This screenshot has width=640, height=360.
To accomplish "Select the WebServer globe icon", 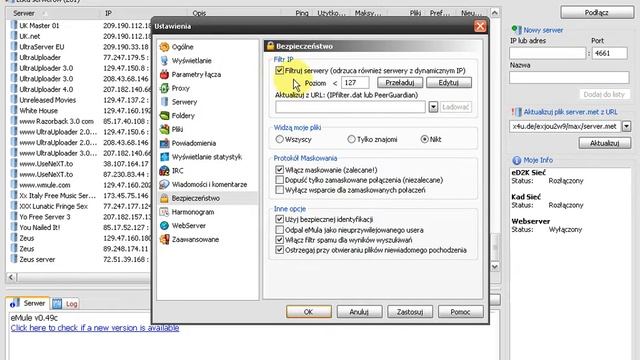I will click(164, 226).
